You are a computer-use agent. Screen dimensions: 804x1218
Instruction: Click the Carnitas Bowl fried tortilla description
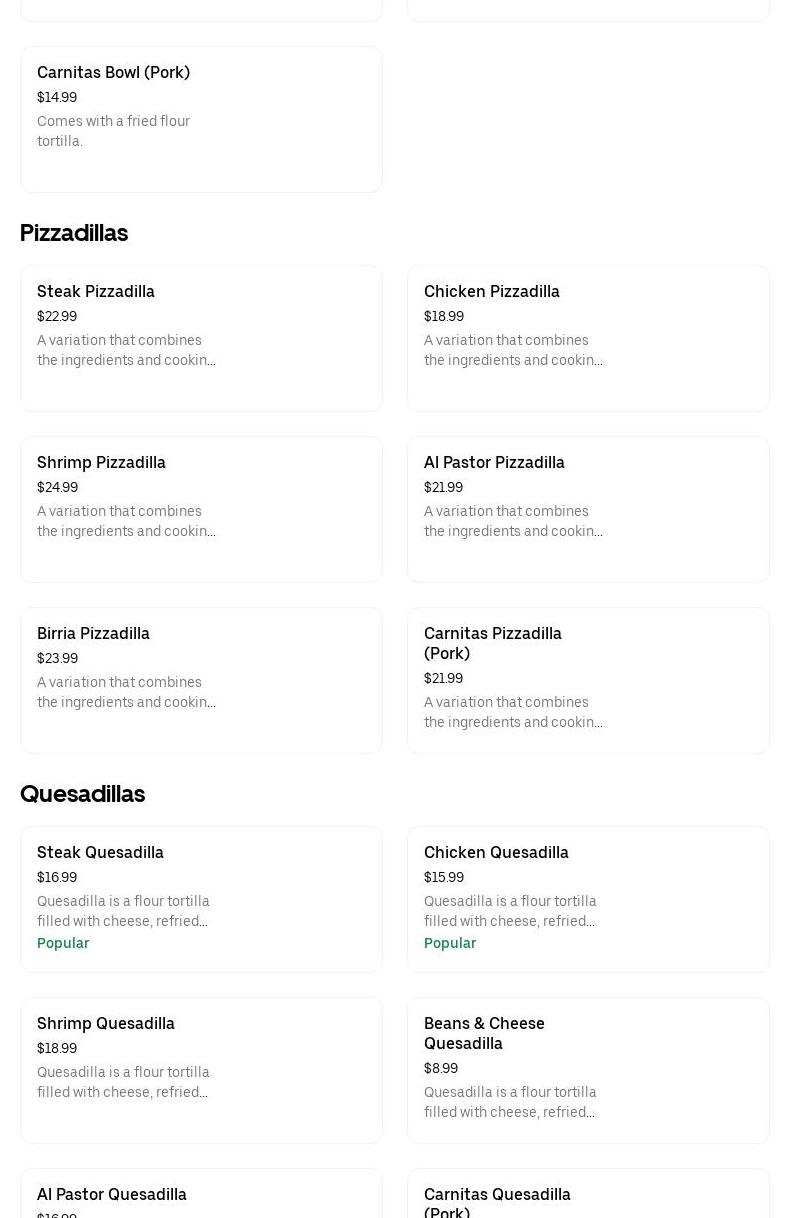click(113, 131)
